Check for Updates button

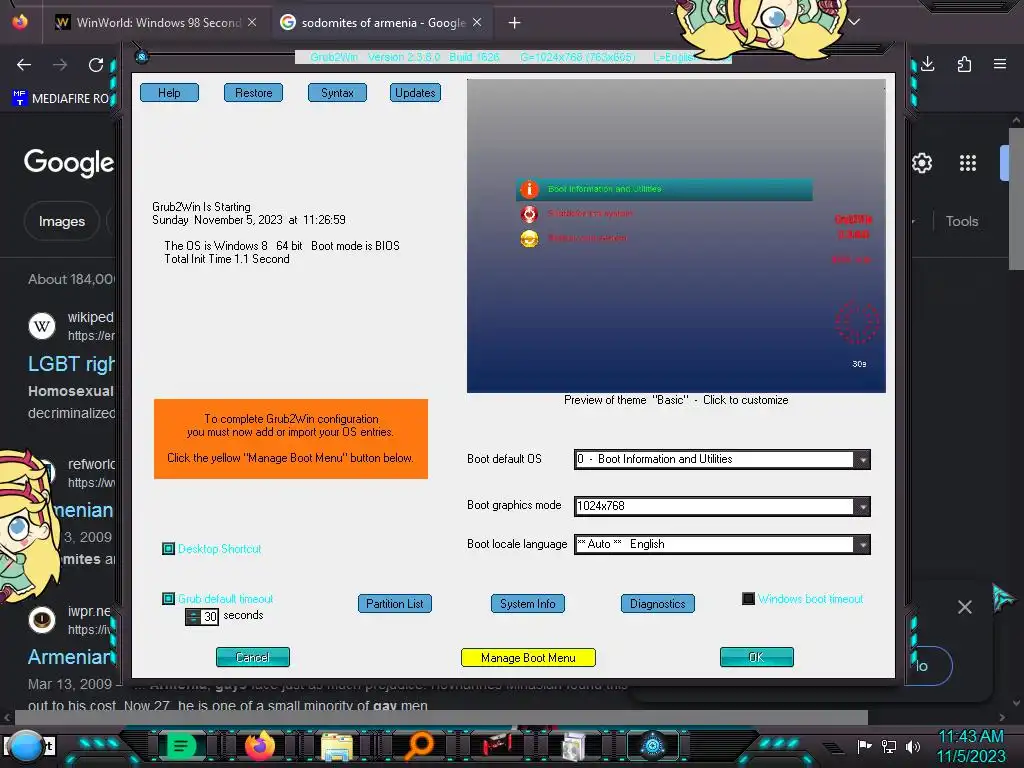coord(415,93)
